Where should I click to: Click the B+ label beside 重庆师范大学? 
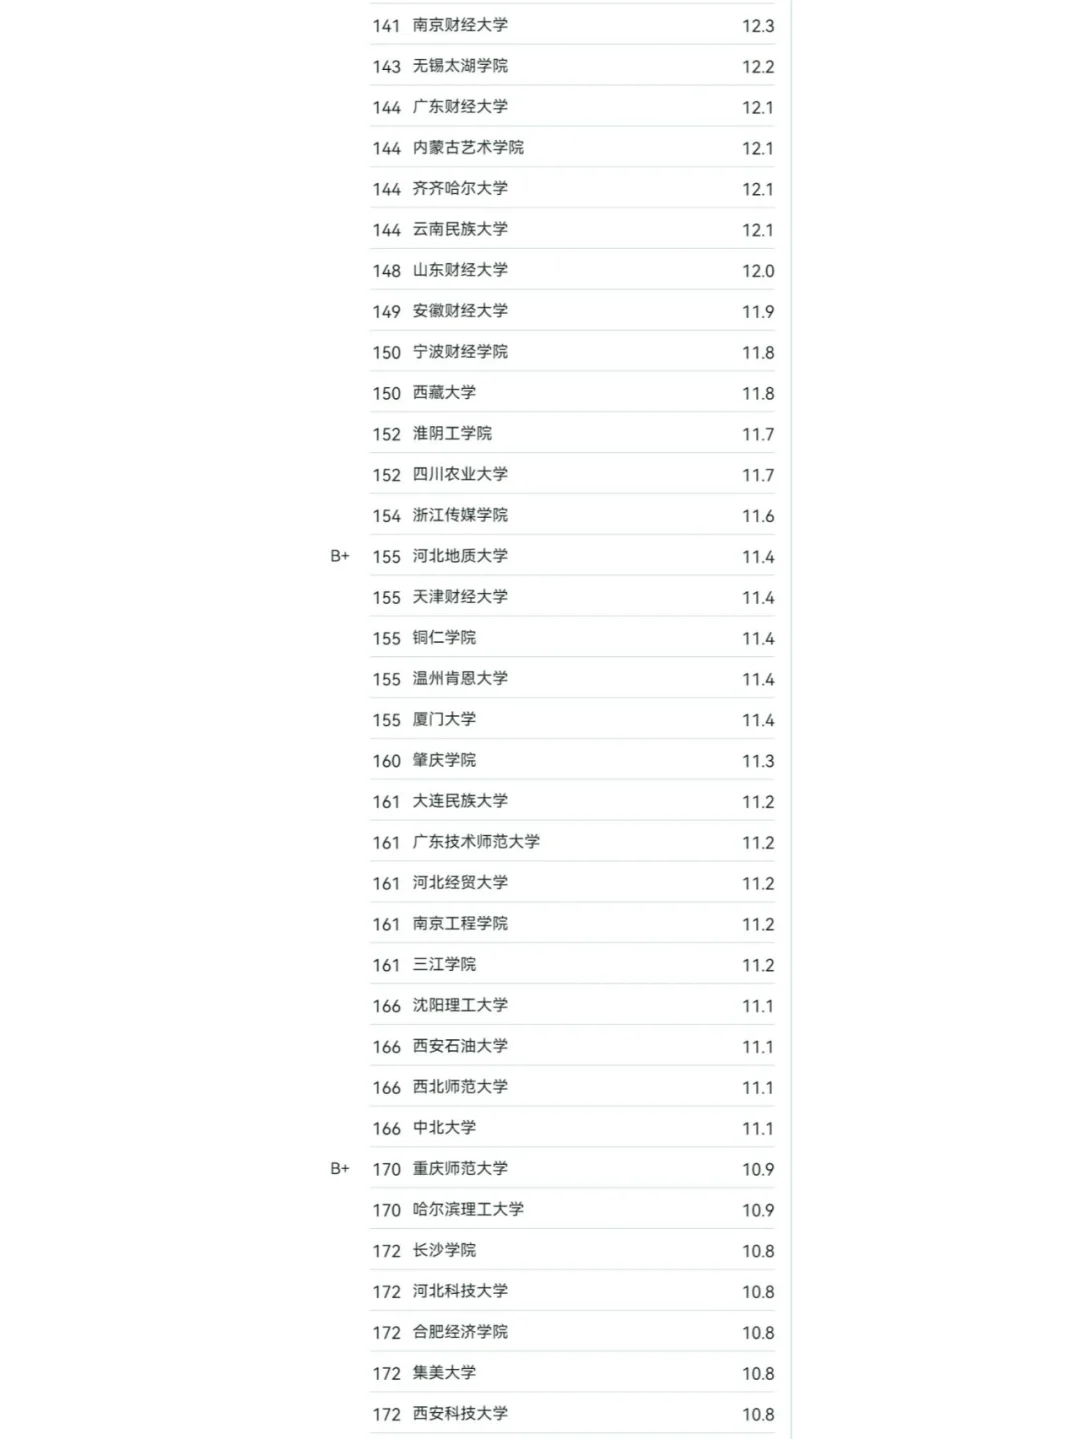pos(340,1168)
